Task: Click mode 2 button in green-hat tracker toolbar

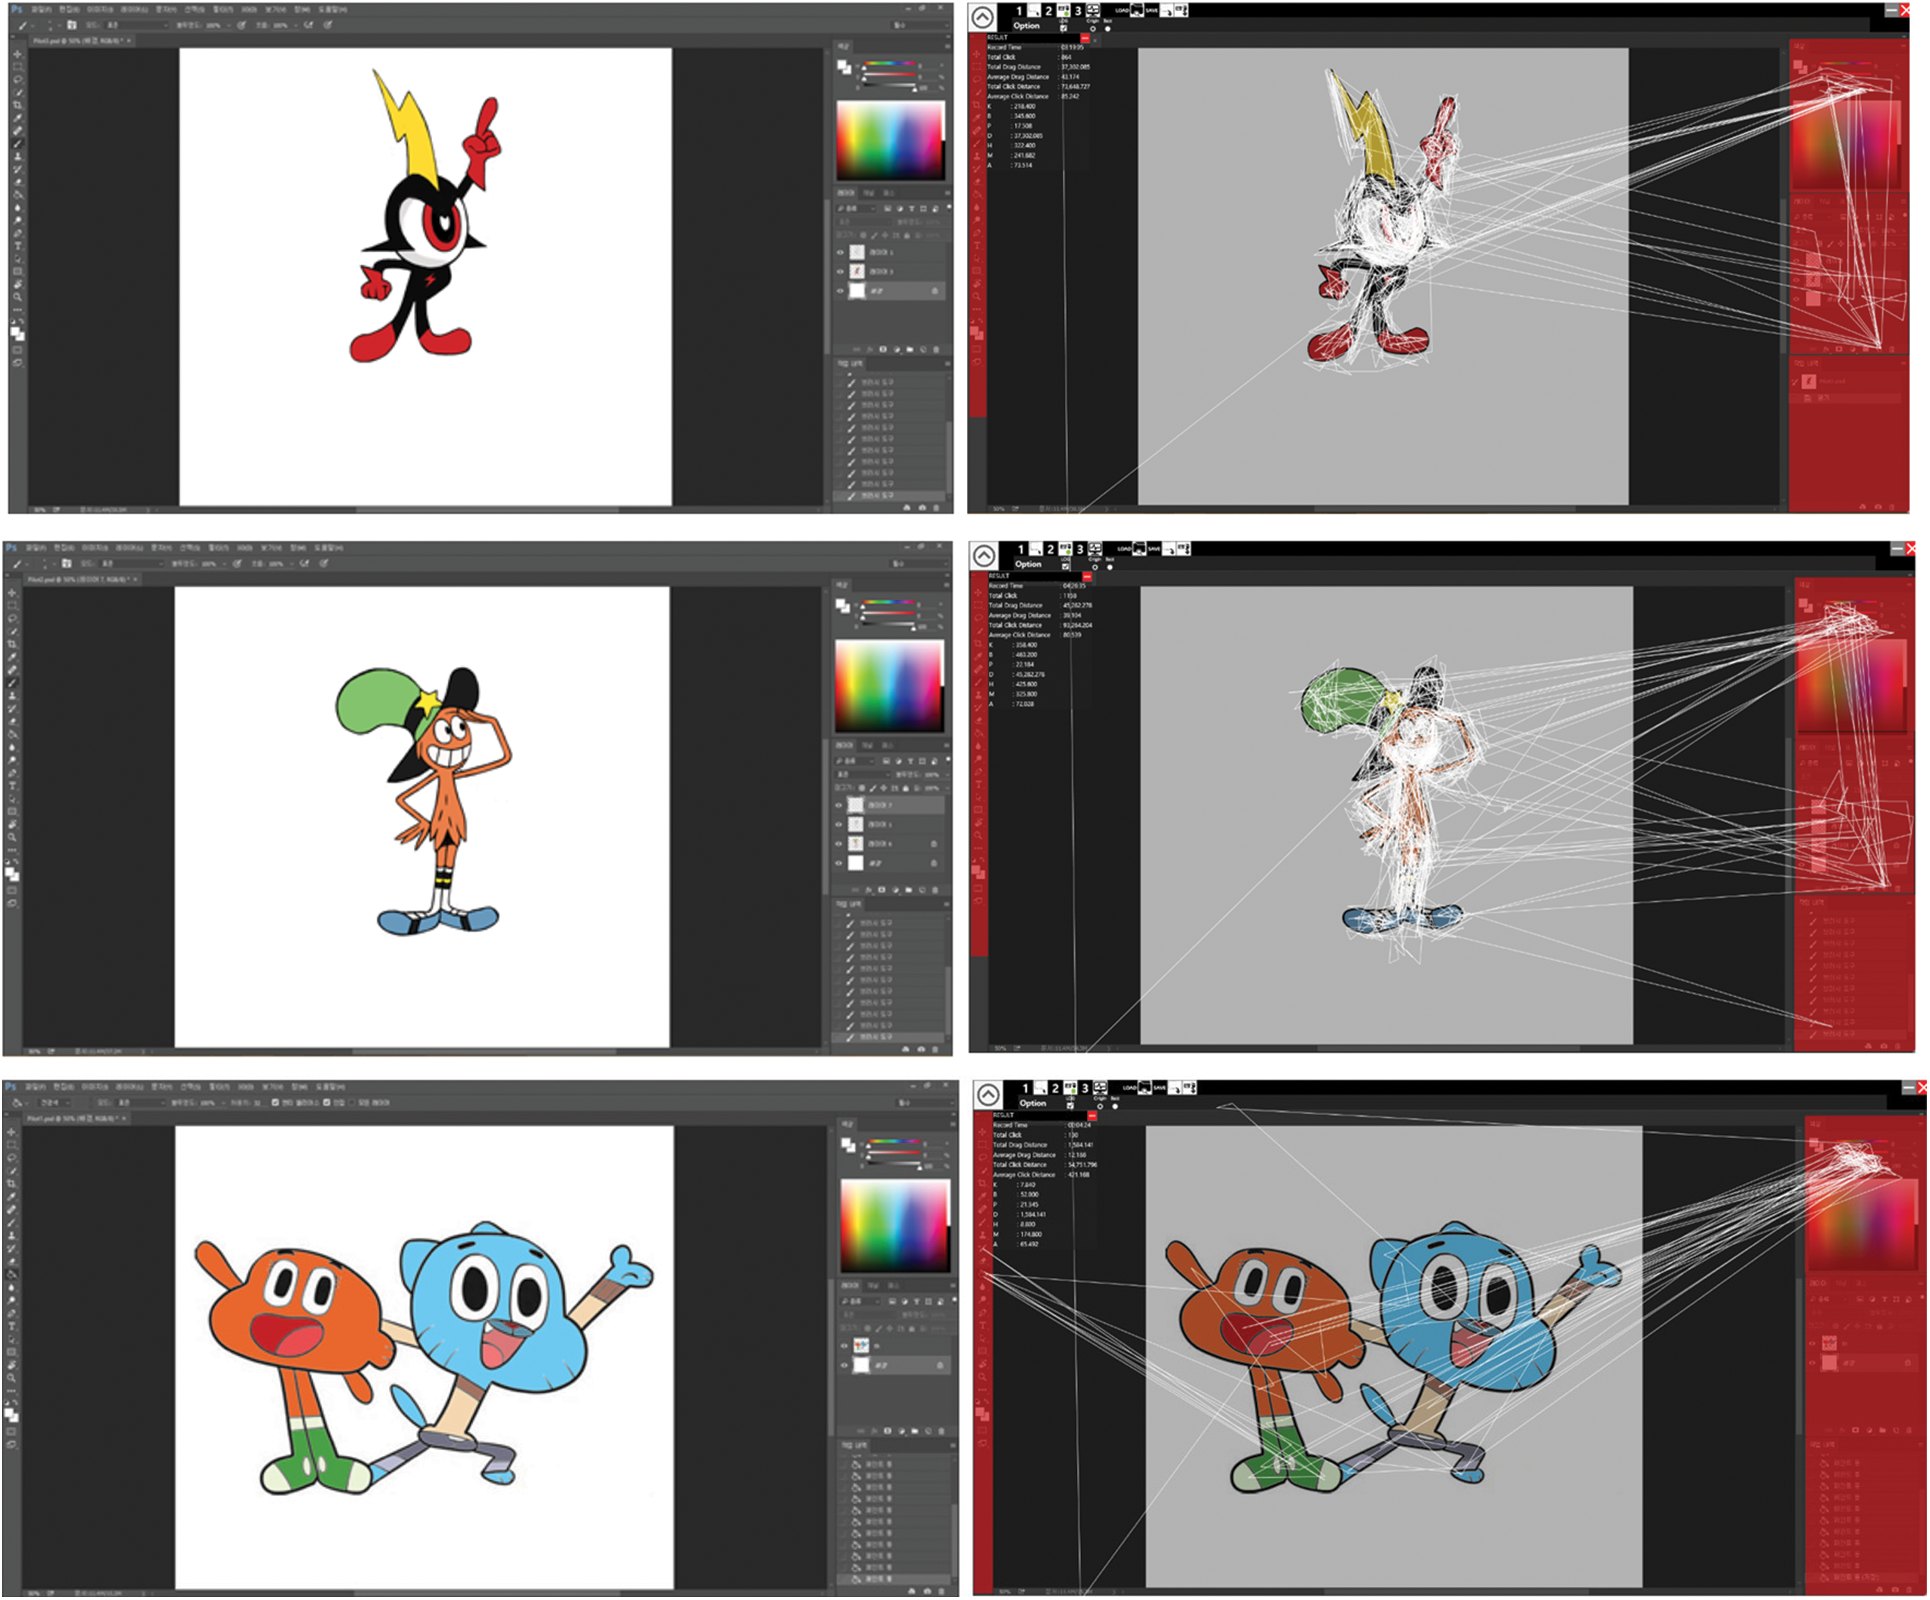Action: (1051, 549)
